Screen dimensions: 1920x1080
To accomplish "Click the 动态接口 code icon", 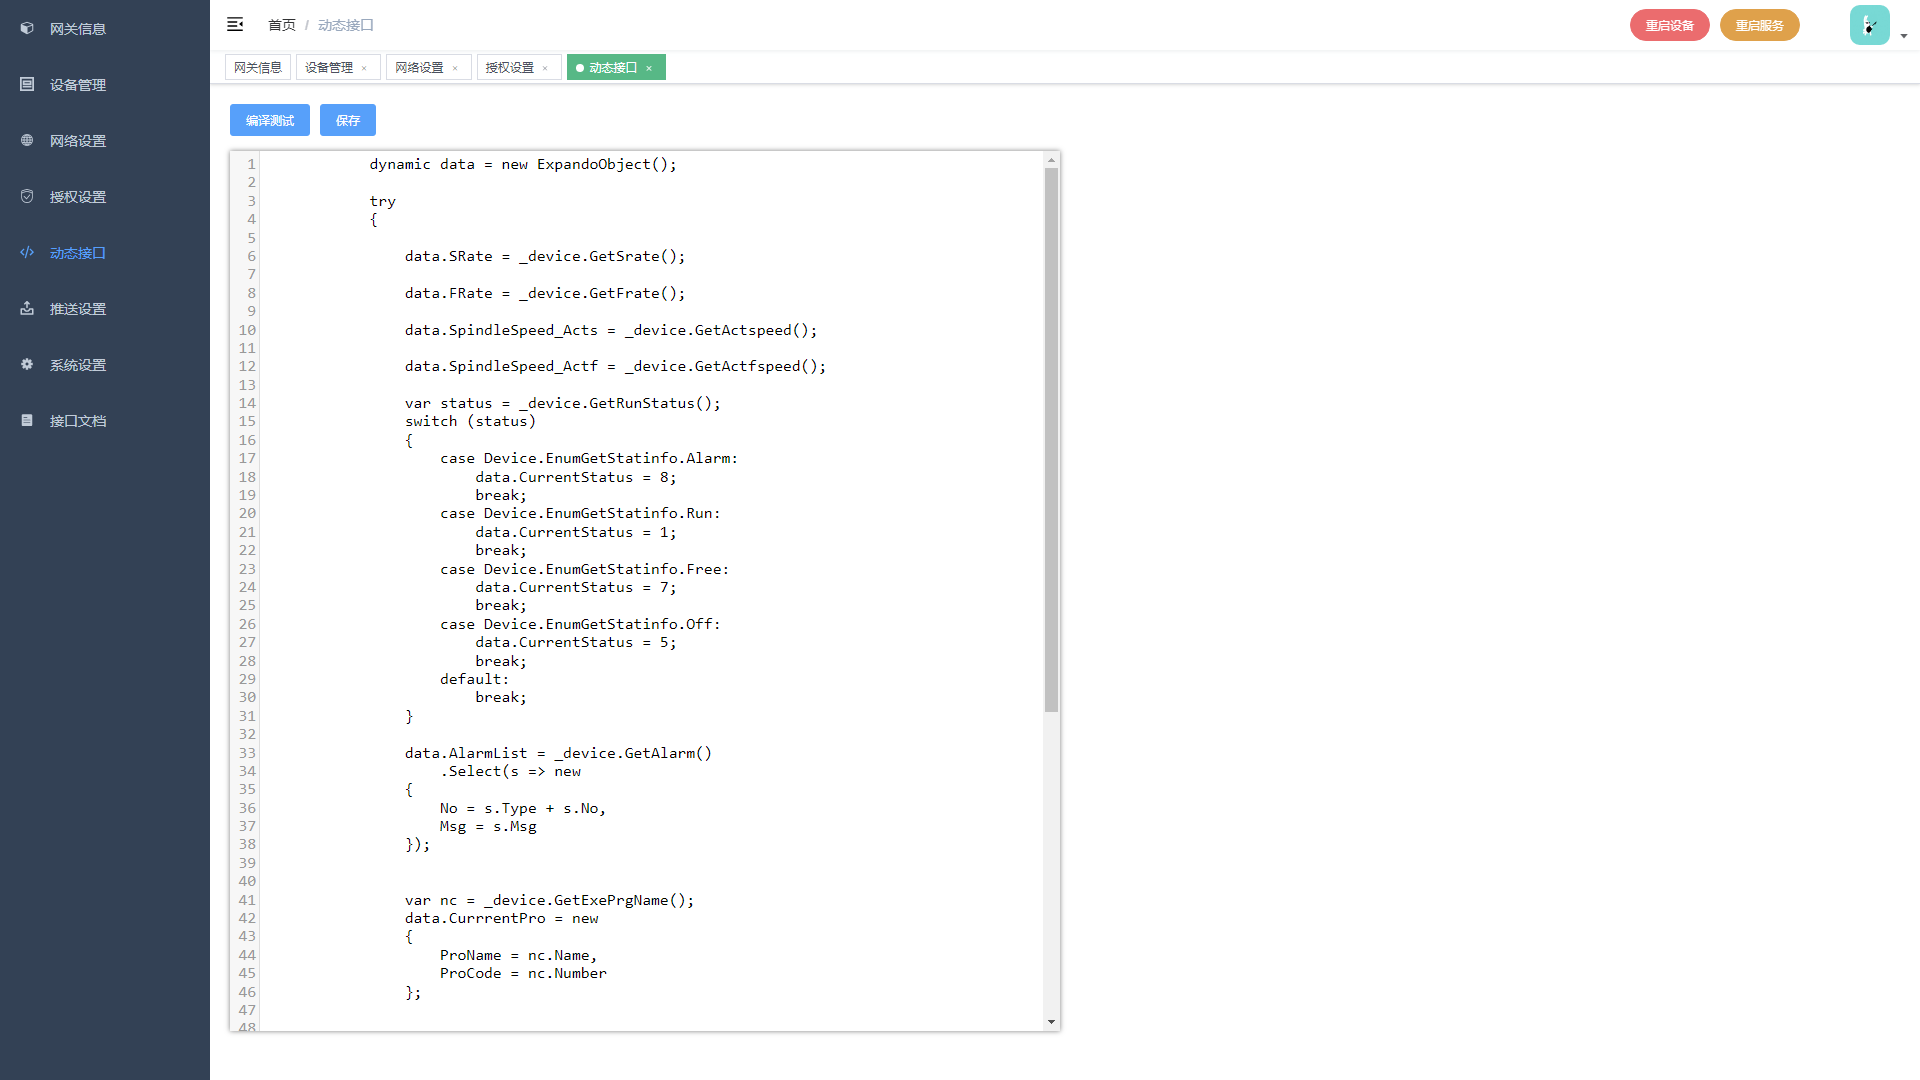I will pos(27,253).
